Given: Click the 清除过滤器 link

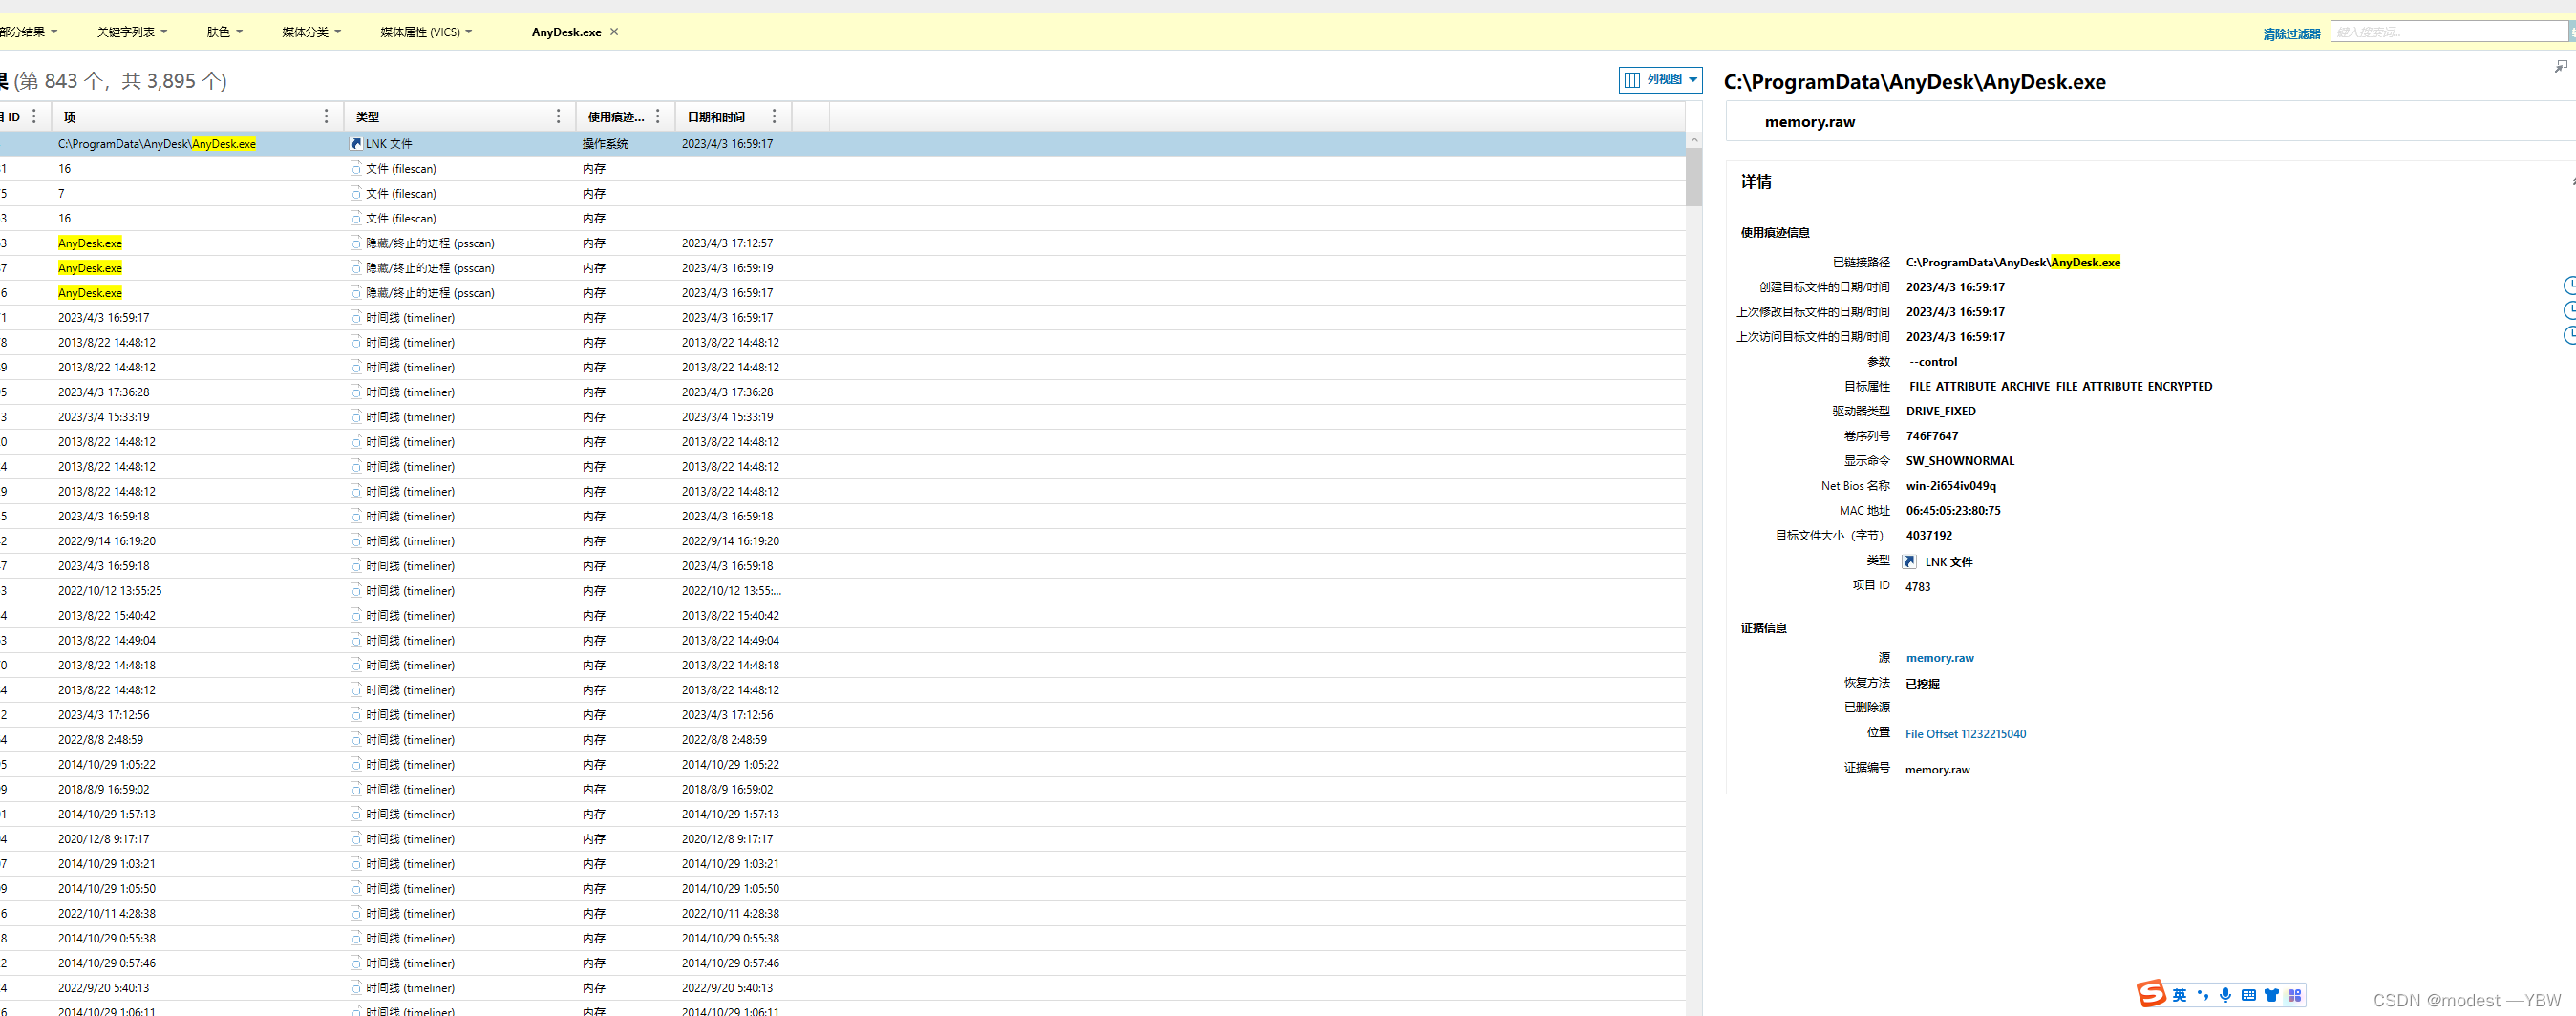Looking at the screenshot, I should coord(2291,34).
